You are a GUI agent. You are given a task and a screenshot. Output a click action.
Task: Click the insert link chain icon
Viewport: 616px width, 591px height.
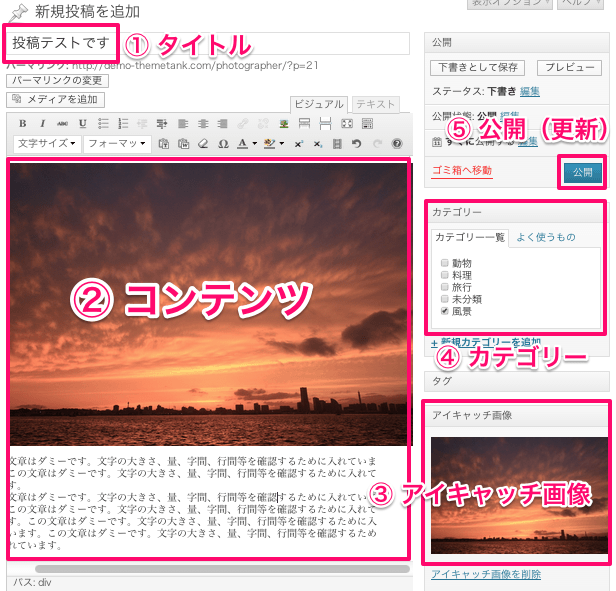tap(242, 124)
